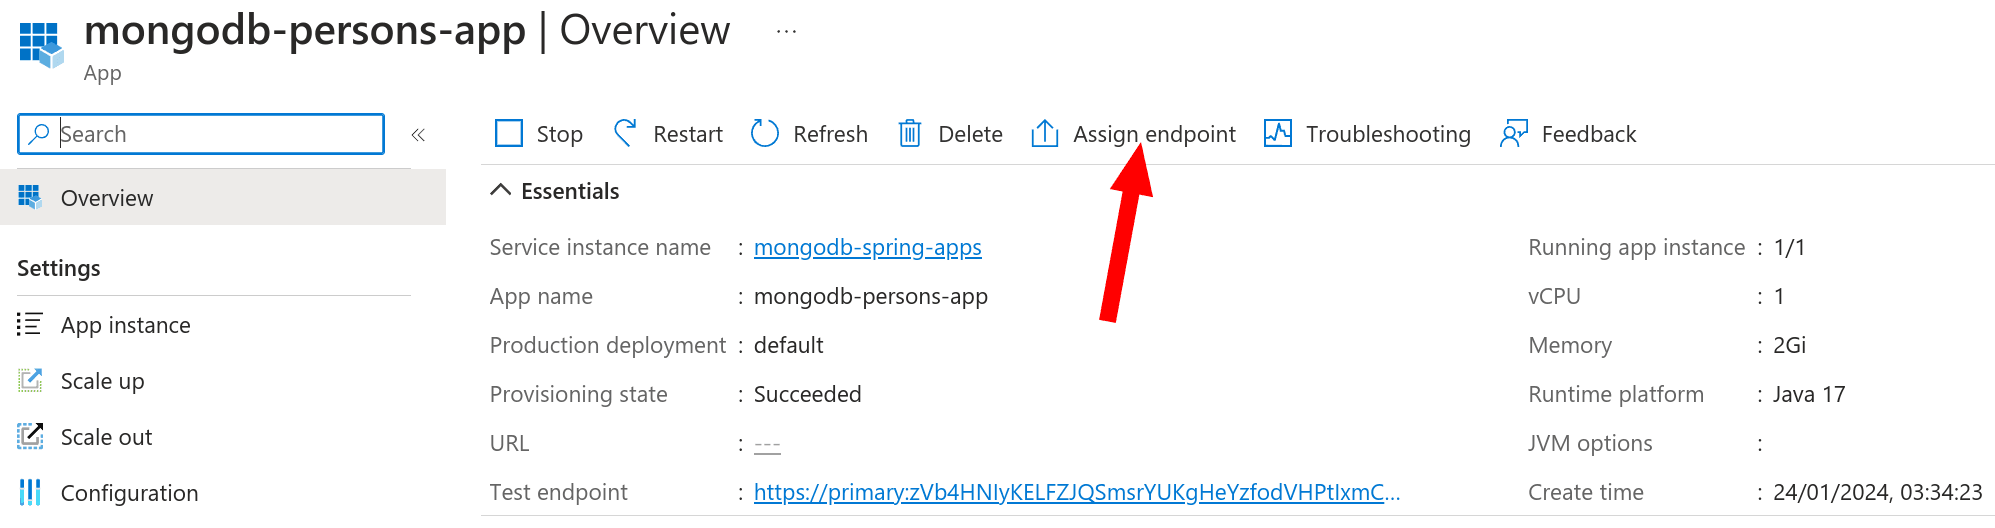Image resolution: width=1995 pixels, height=528 pixels.
Task: Open the more options ellipsis
Action: [x=787, y=31]
